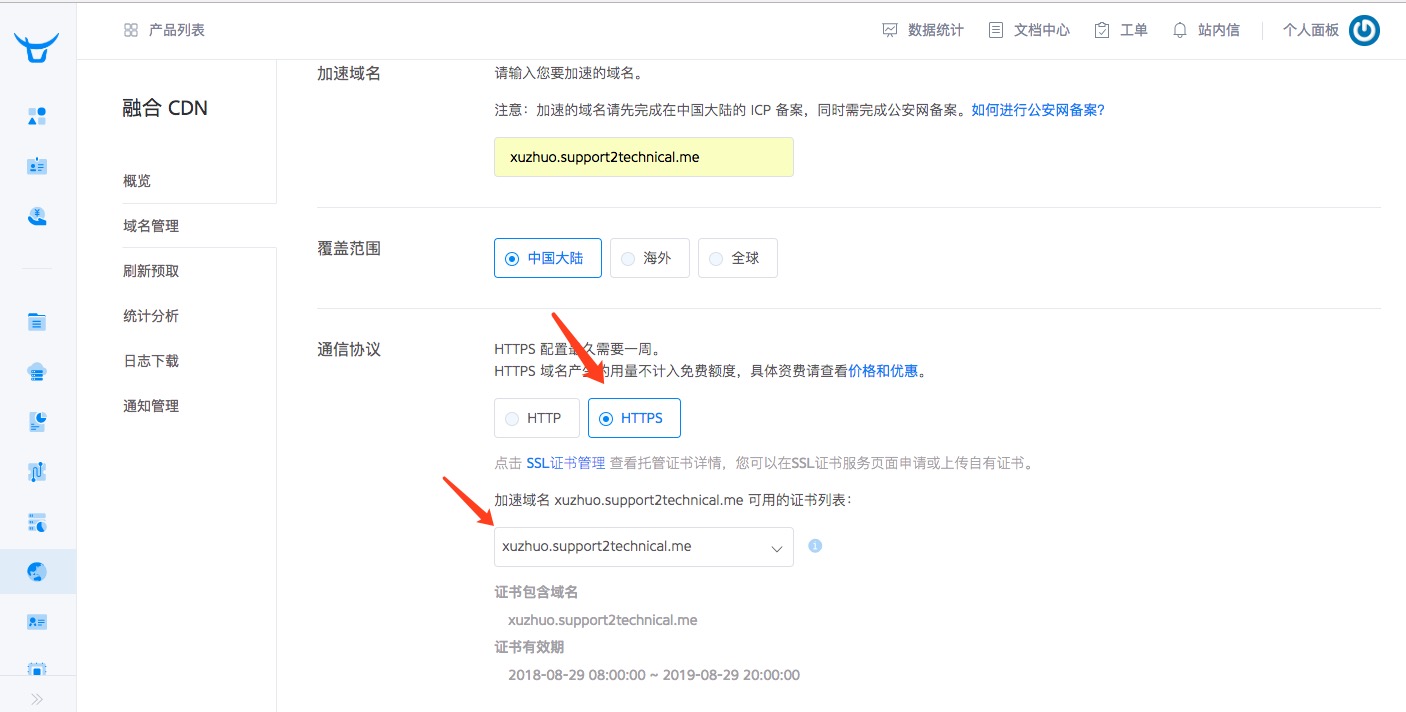Click the info icon beside the certificate dropdown
1406x712 pixels.
click(x=814, y=546)
